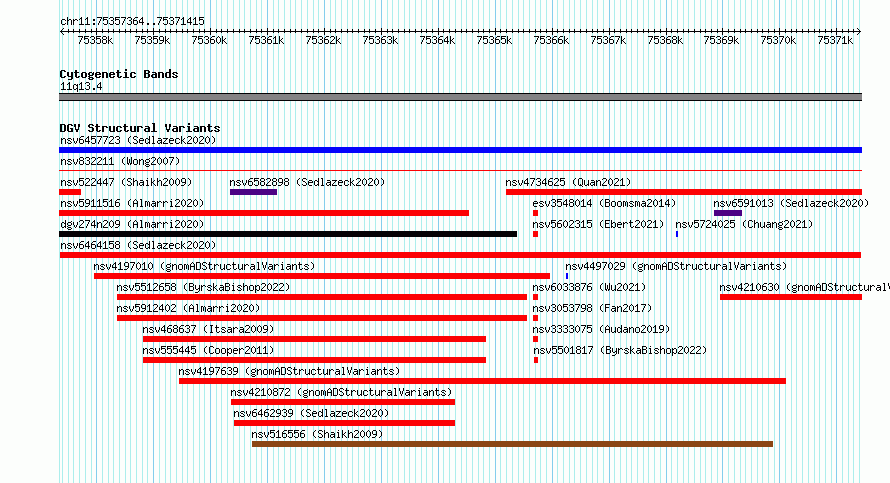Viewport: 890px width, 483px height.
Task: Click the small red nsv3333075 marker
Action: [535, 339]
